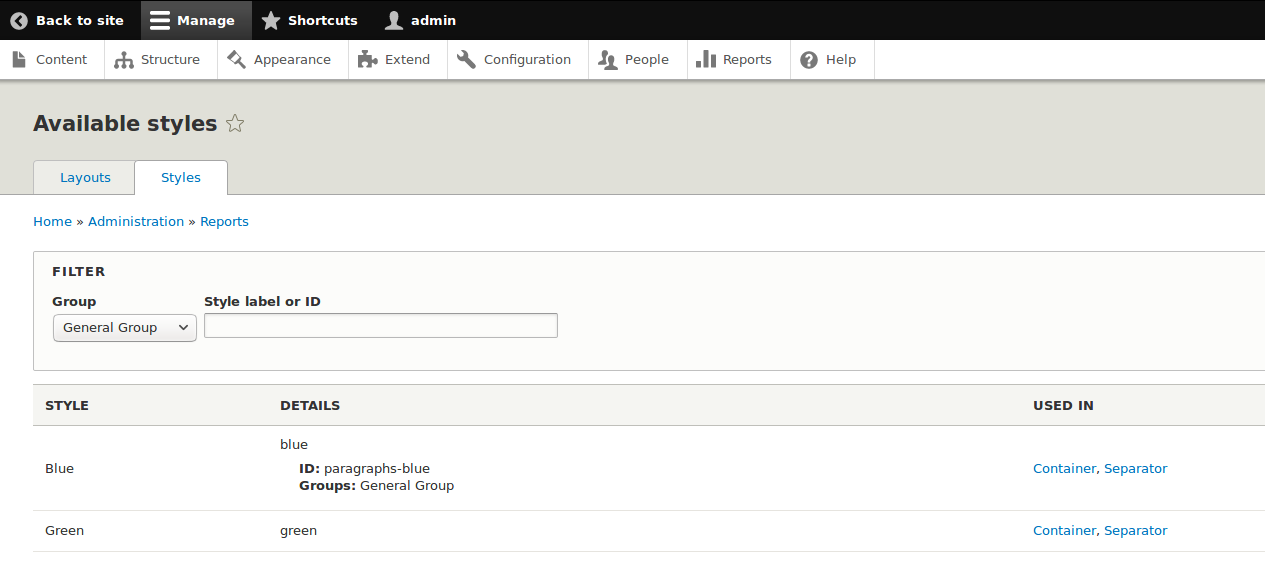Focus the Style label or ID field
Viewport: 1265px width, 587px height.
(x=381, y=325)
